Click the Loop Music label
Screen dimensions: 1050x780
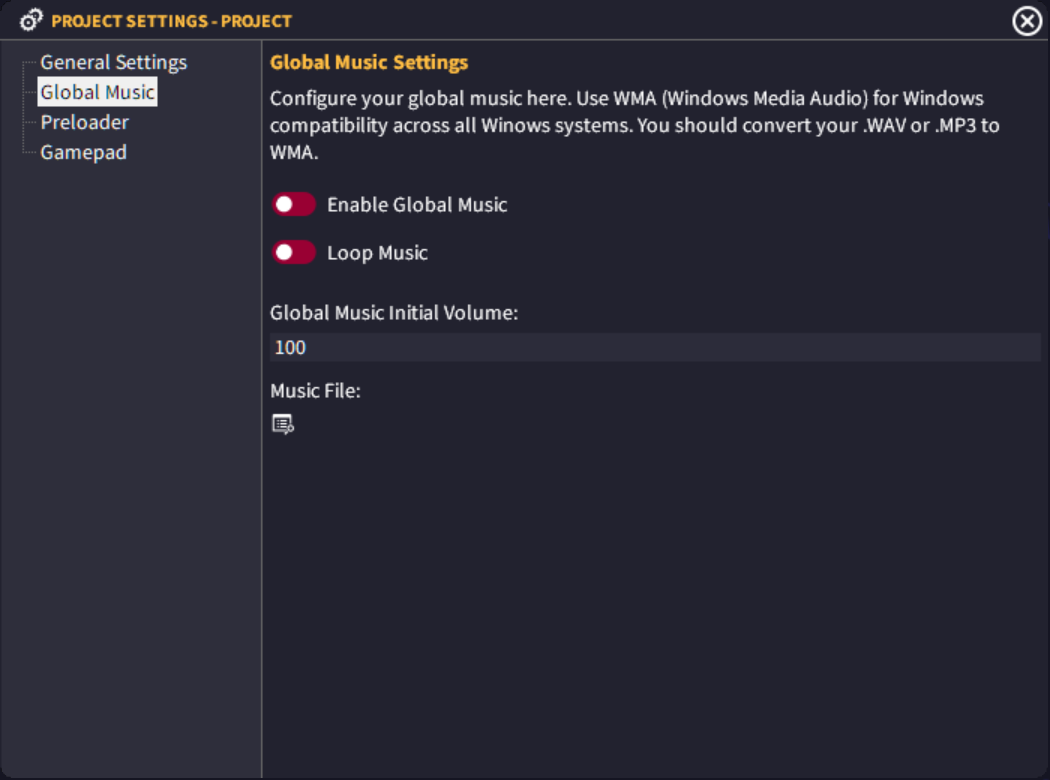pos(378,252)
